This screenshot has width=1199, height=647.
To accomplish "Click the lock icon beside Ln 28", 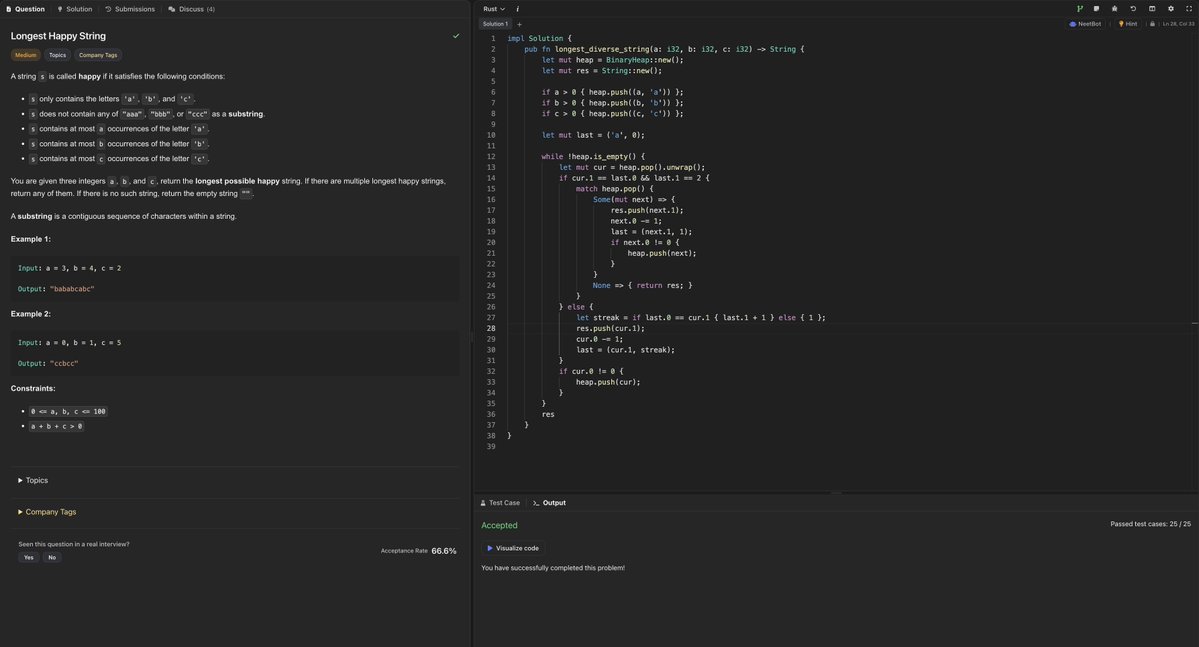I will 1152,24.
